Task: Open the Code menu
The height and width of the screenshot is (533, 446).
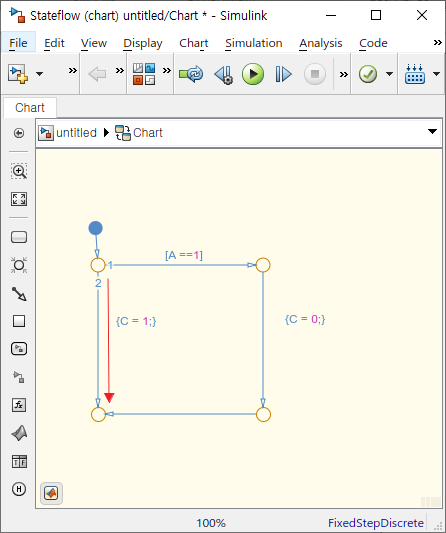Action: [x=373, y=43]
